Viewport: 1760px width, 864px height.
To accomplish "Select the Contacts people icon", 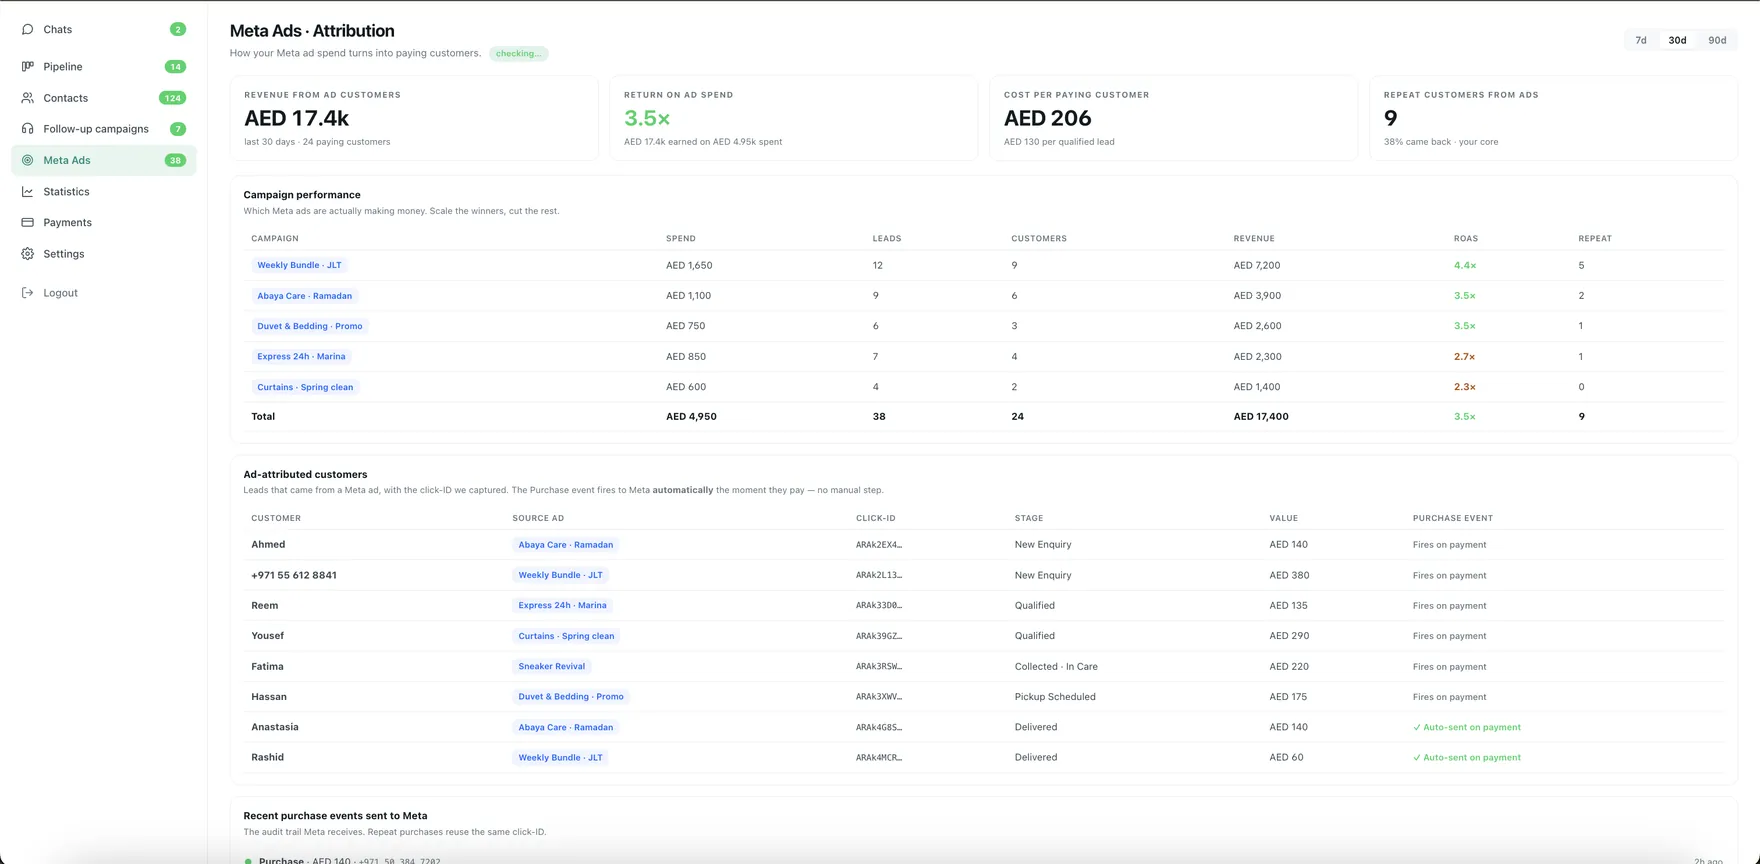I will [x=27, y=98].
